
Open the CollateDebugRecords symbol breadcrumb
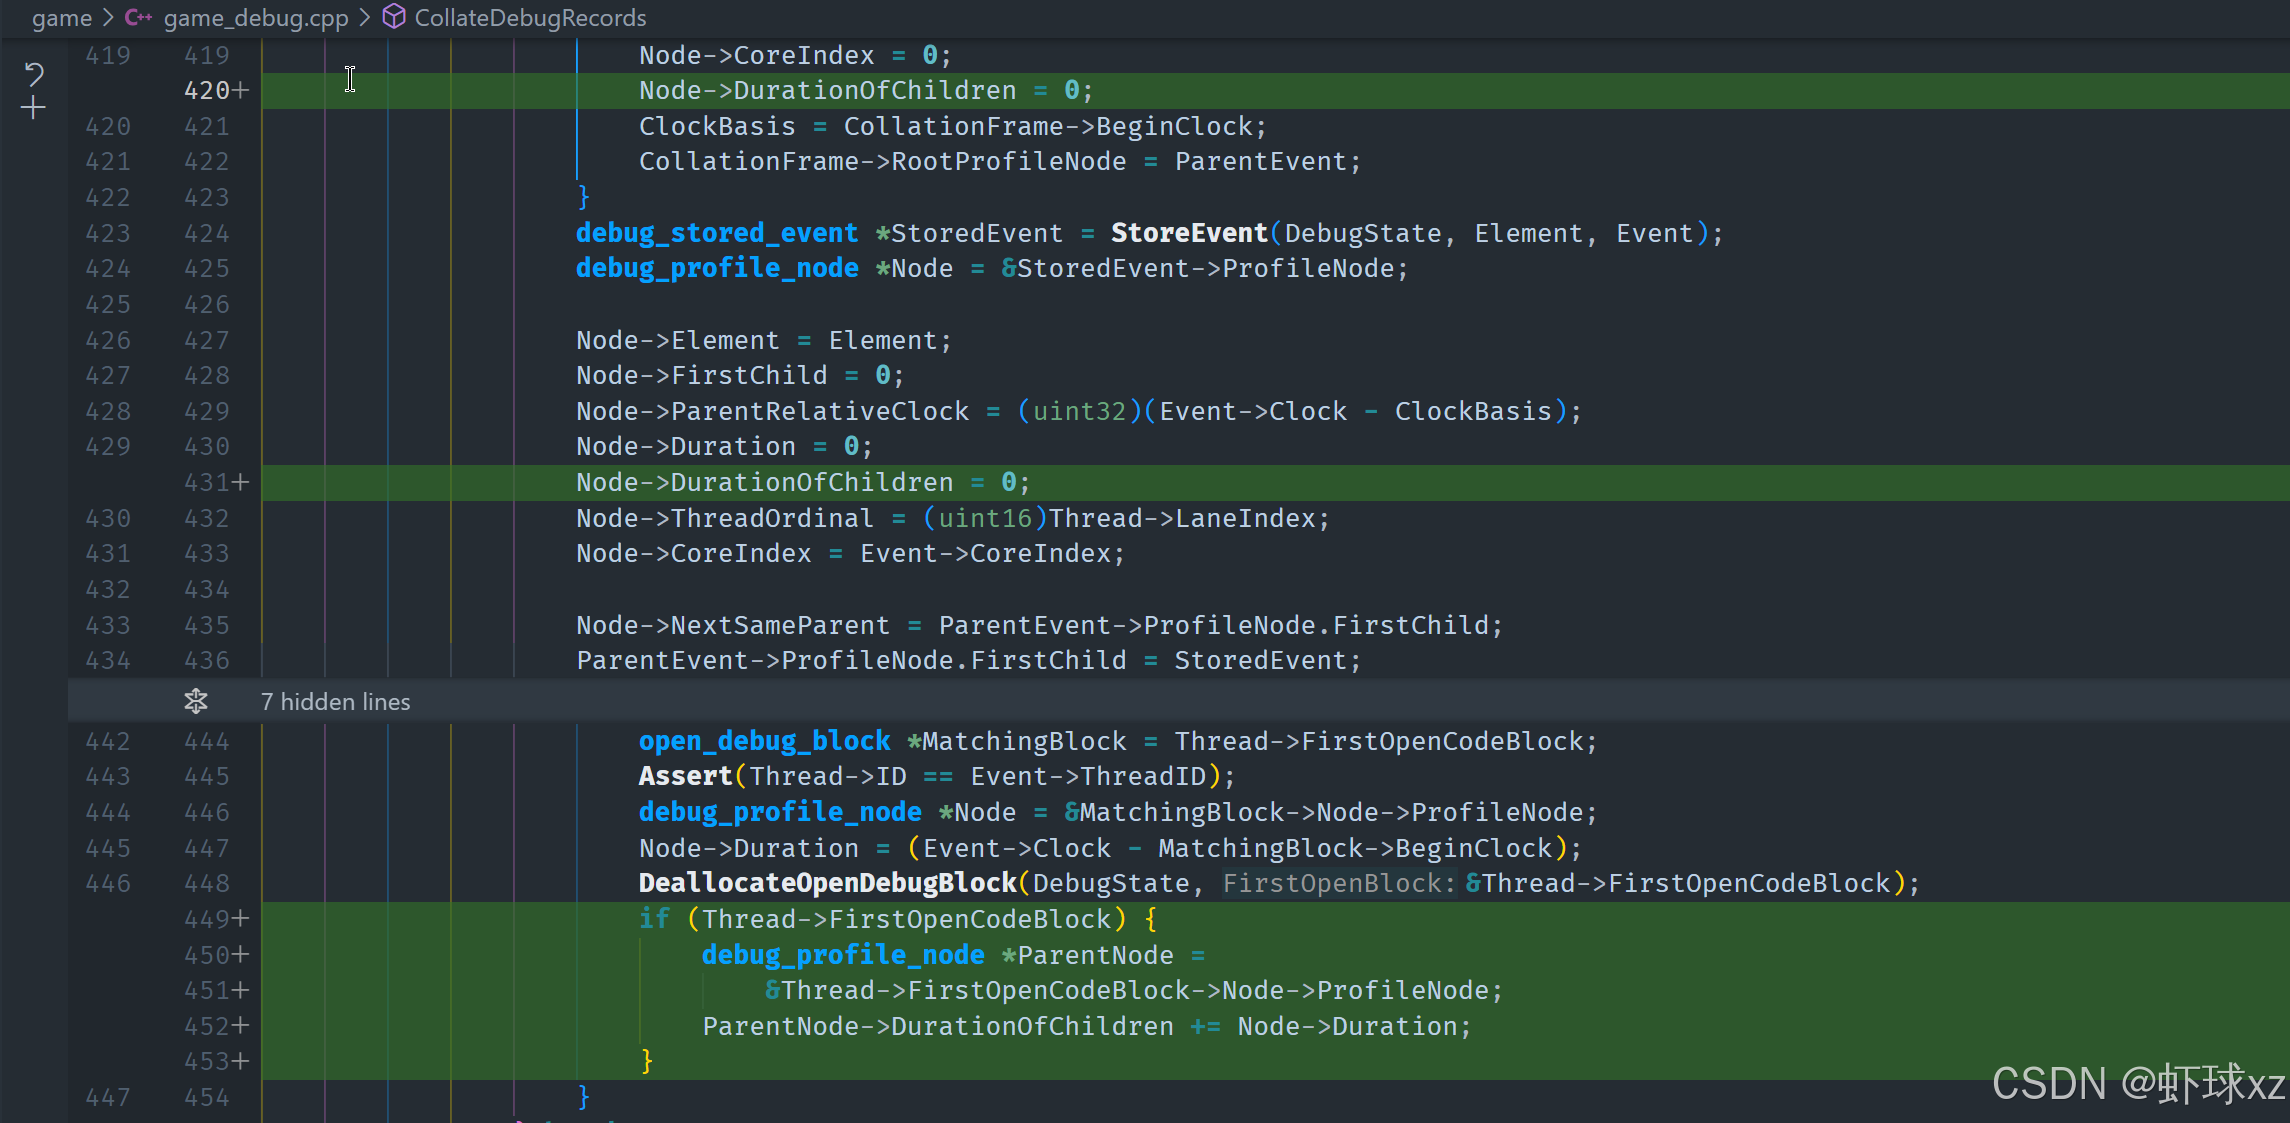pyautogui.click(x=530, y=17)
